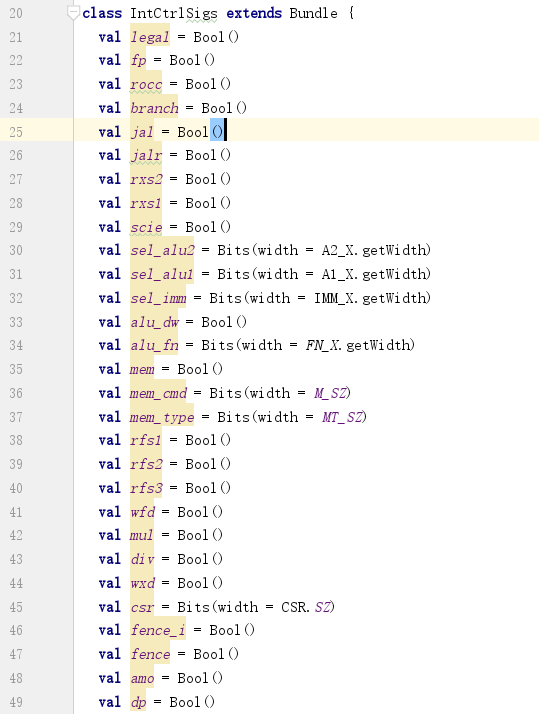
Task: Click the sel_alu1 identifier
Action: [162, 275]
